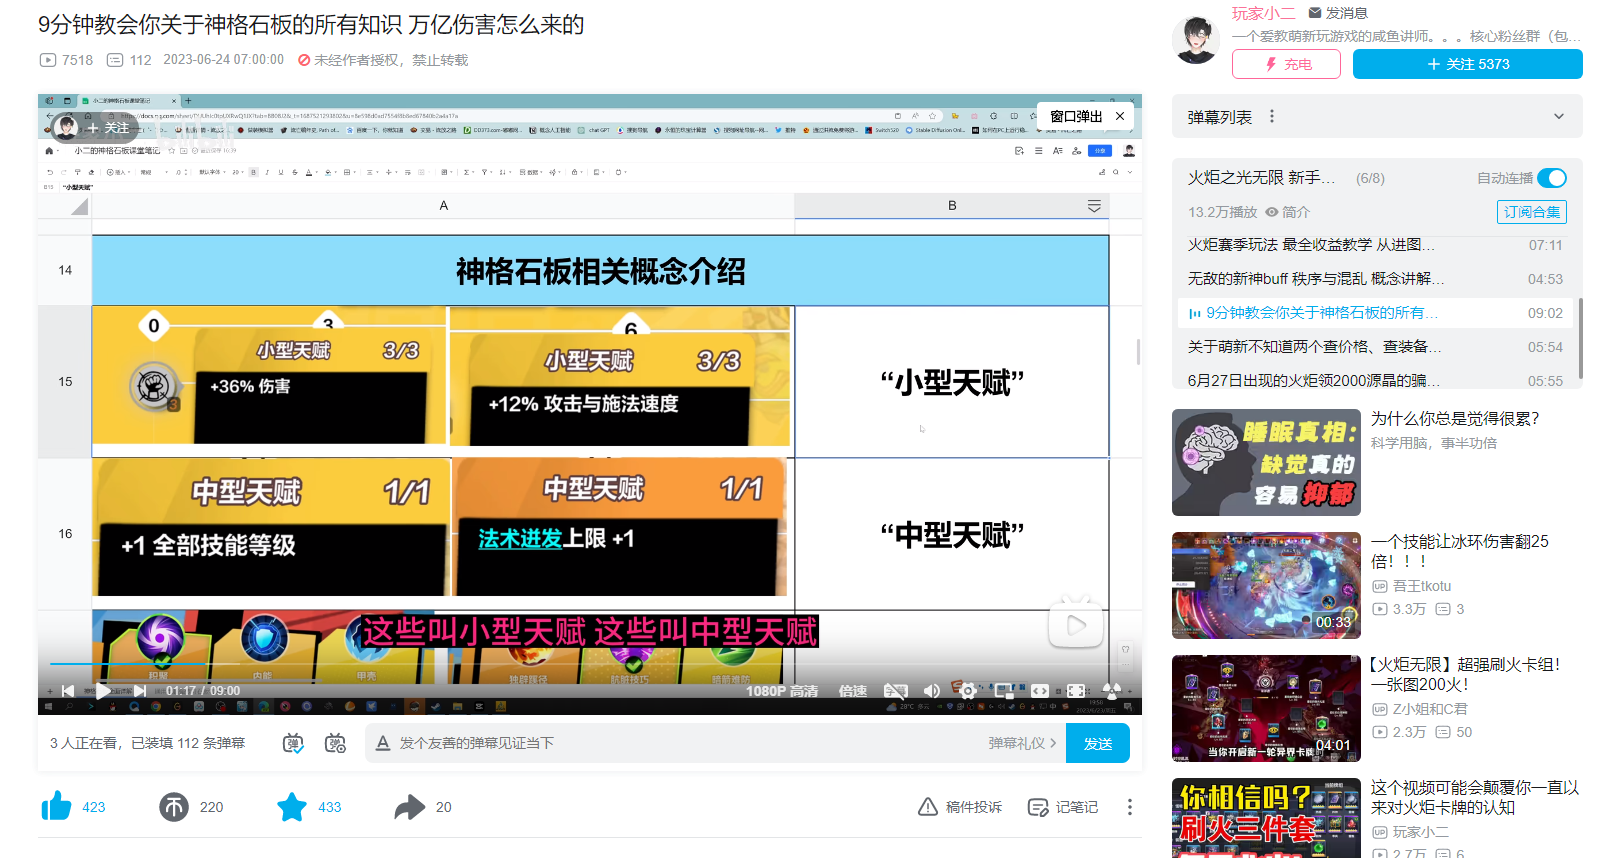Viewport: 1601px width, 858px height.
Task: Send danmaku with 发送 button
Action: [1098, 743]
